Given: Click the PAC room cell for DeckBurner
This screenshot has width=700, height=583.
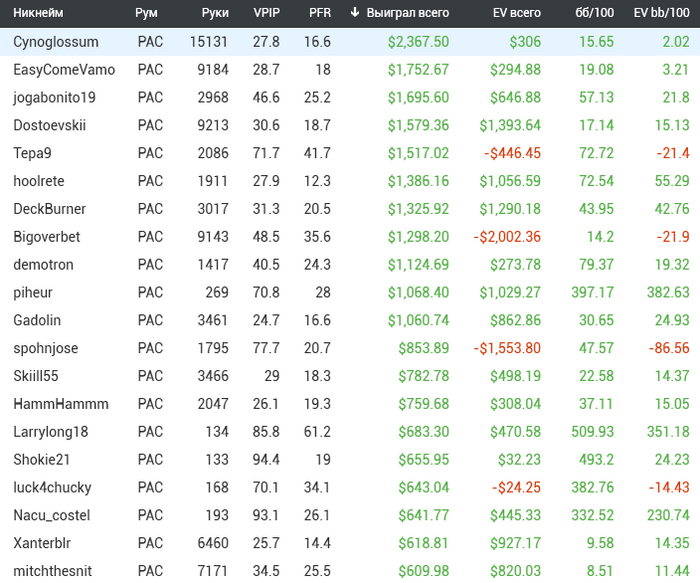Looking at the screenshot, I should (150, 209).
